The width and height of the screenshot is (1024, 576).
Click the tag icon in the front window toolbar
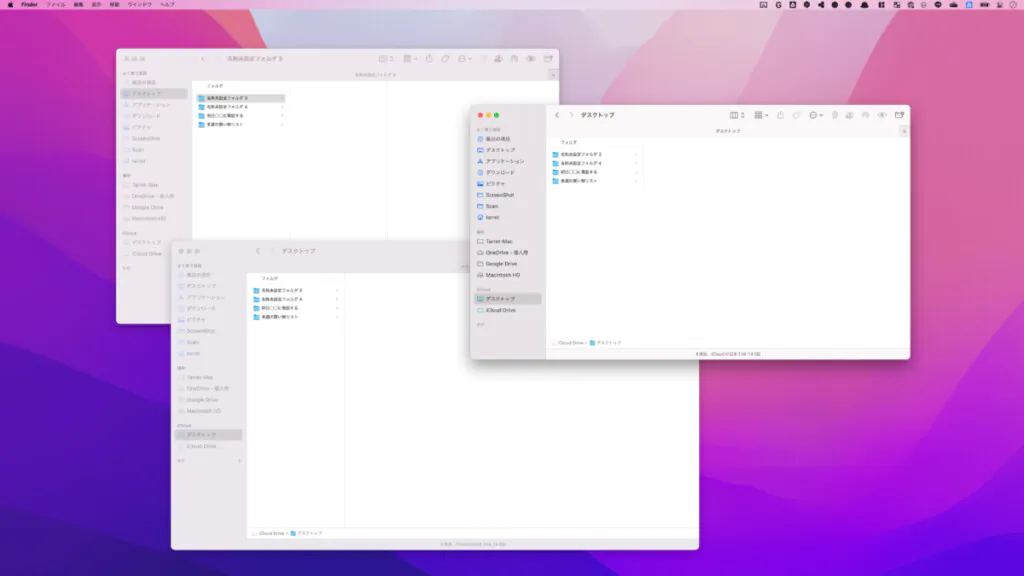click(796, 115)
